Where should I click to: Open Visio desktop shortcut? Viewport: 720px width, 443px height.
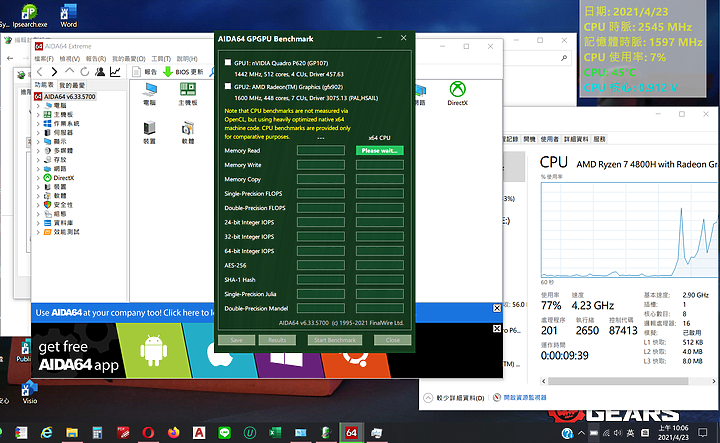(29, 392)
